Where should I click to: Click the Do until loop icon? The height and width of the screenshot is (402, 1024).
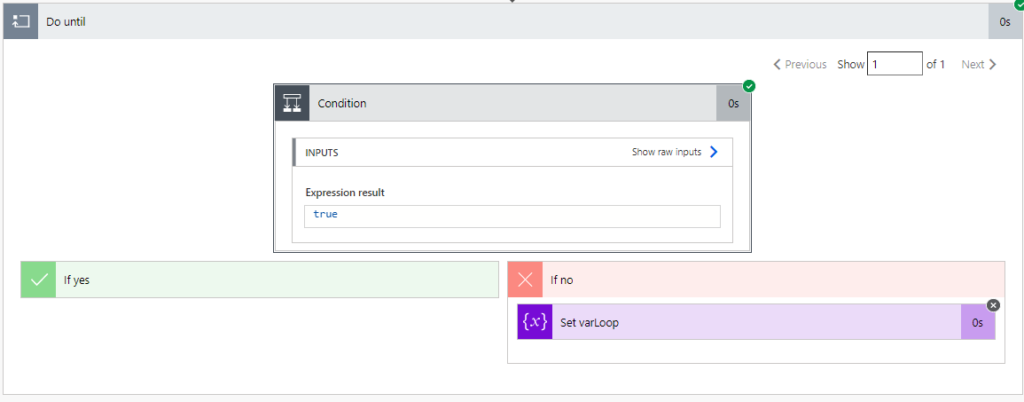pyautogui.click(x=21, y=22)
